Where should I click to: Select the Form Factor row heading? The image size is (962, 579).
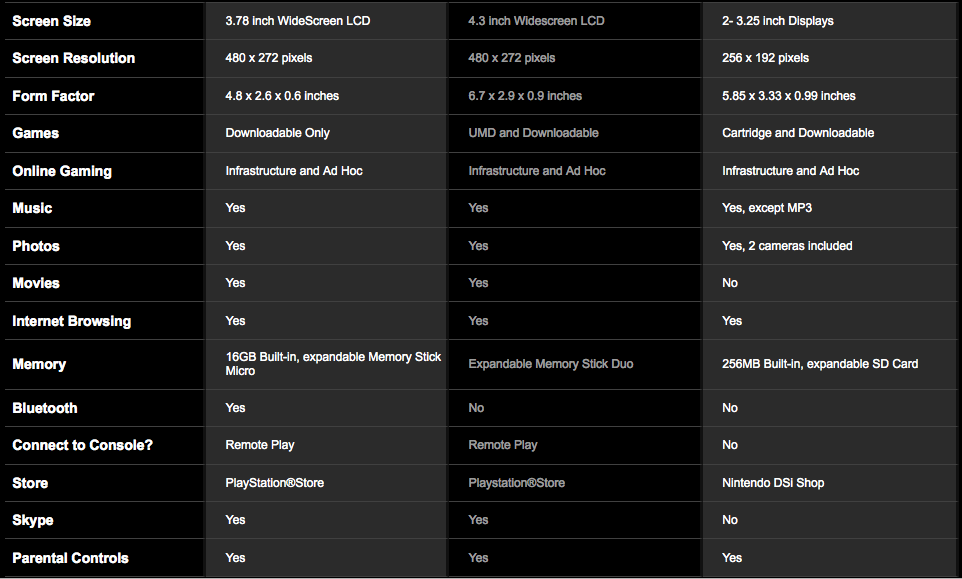click(x=53, y=96)
